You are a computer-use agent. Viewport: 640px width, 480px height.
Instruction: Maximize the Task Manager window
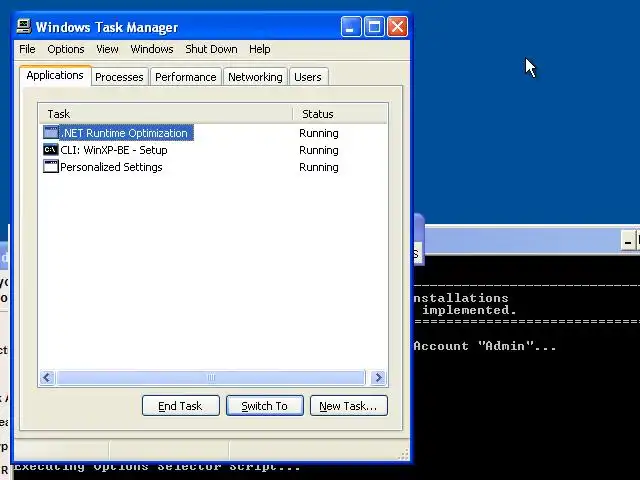[x=374, y=27]
